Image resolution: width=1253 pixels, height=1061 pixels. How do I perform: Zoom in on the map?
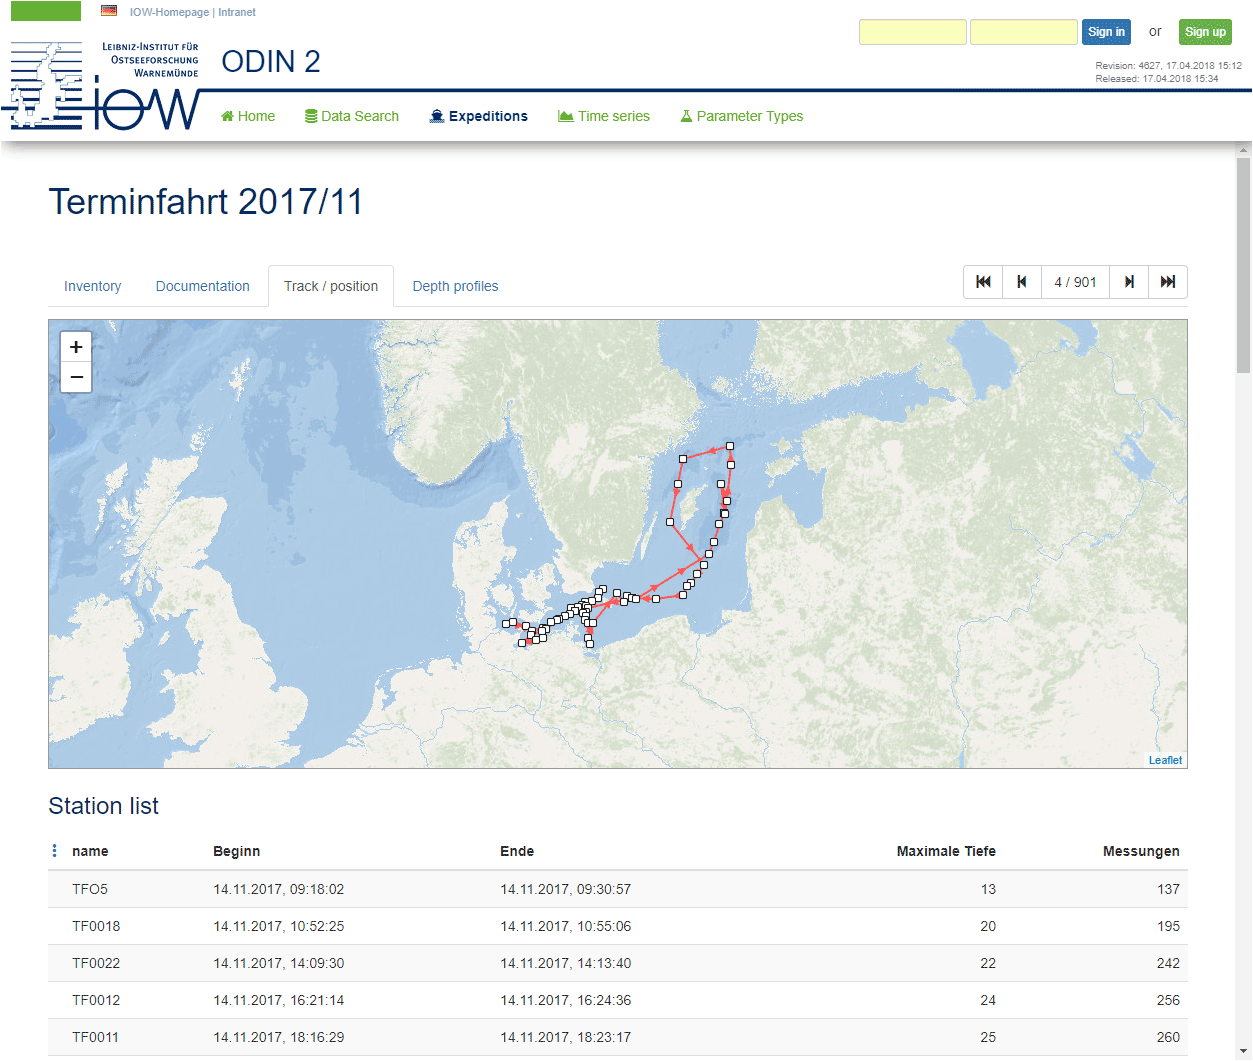pyautogui.click(x=76, y=347)
